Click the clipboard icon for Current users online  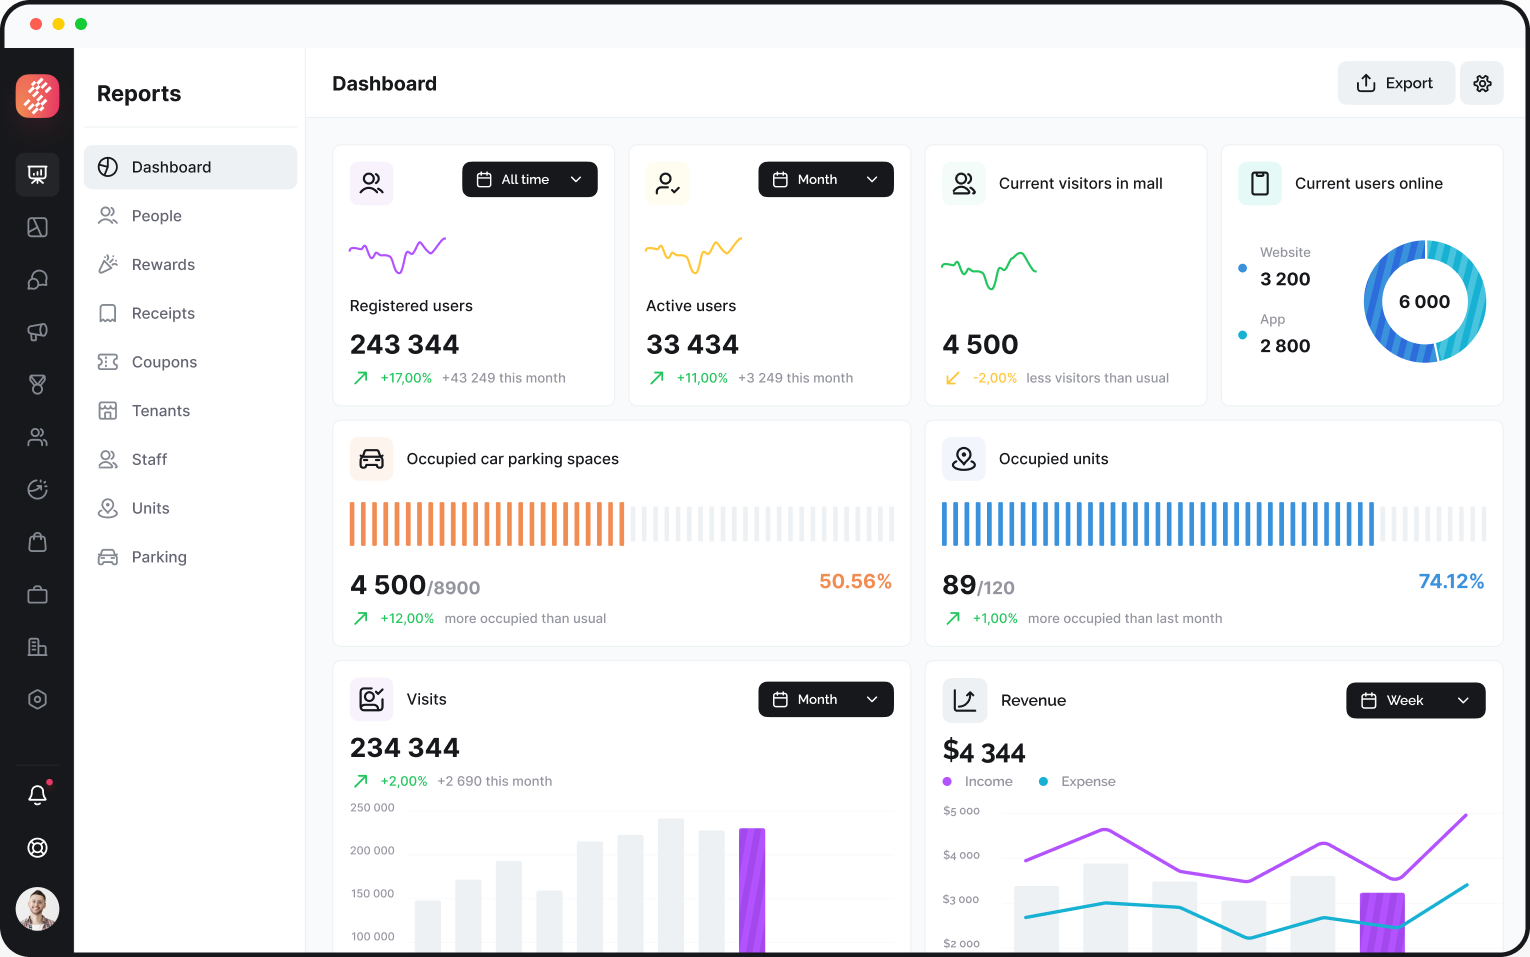click(x=1260, y=183)
